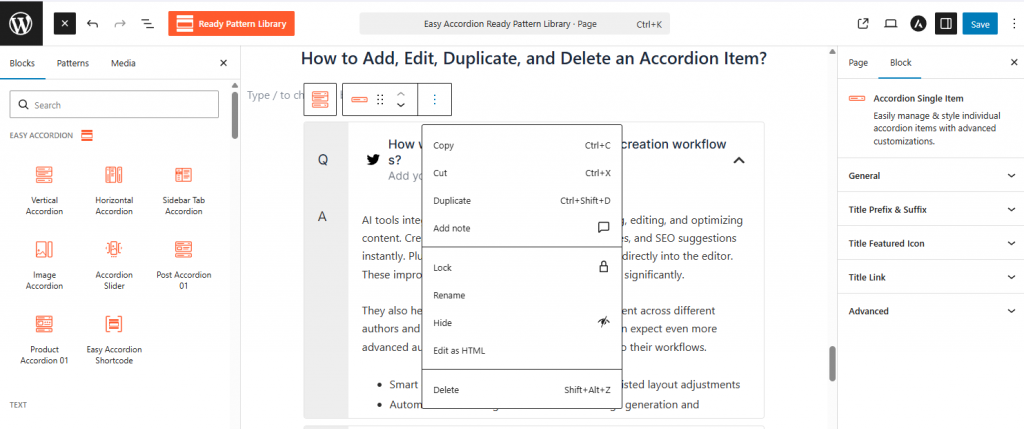Click the WordPress logo icon
The height and width of the screenshot is (429, 1024).
(x=22, y=23)
